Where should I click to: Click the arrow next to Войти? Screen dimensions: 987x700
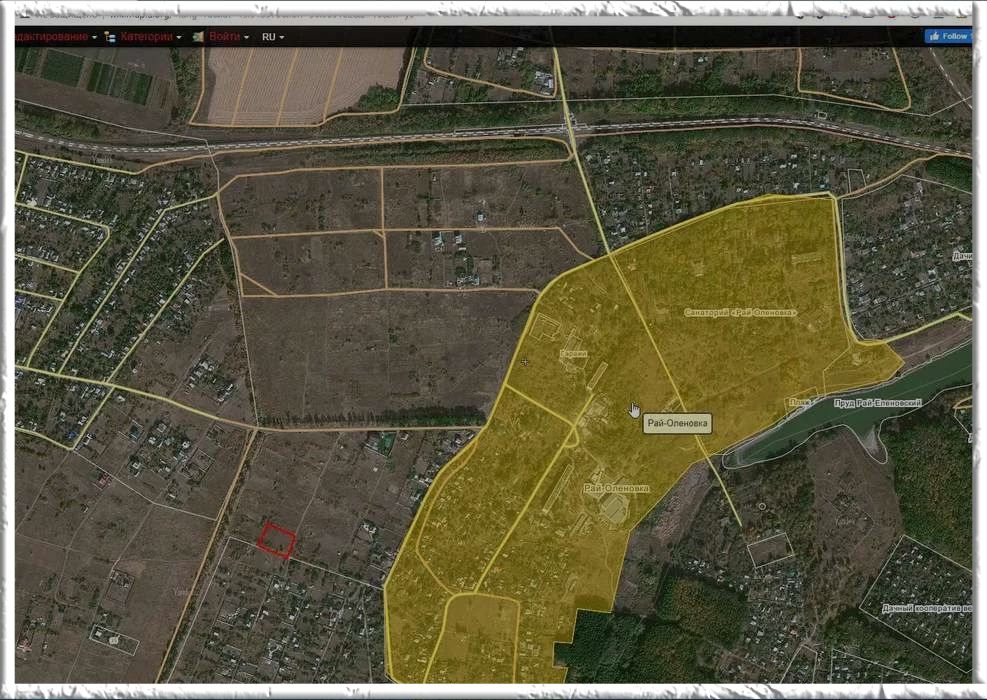tap(246, 38)
